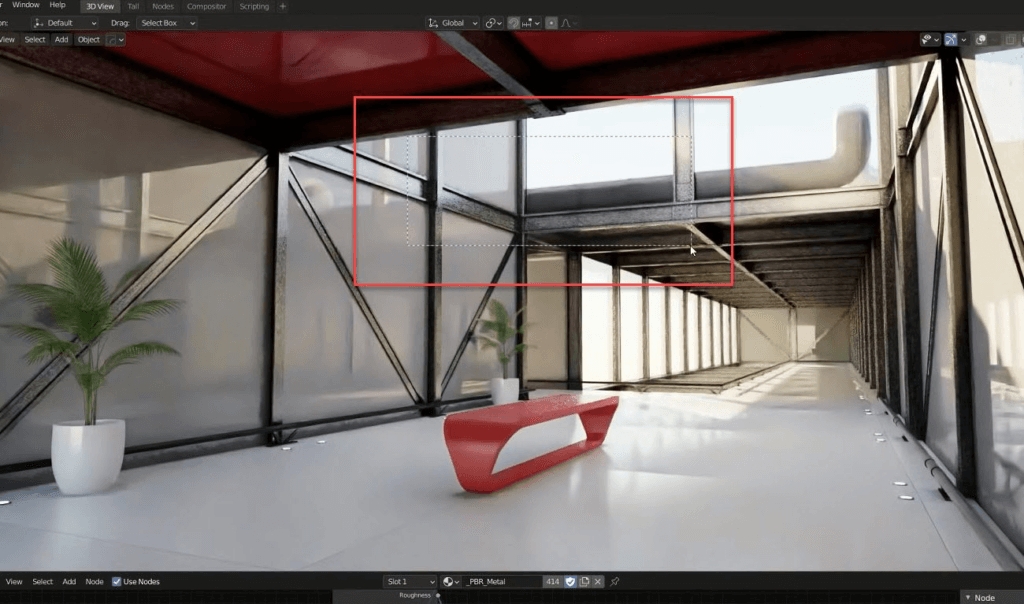1024x604 pixels.
Task: Click the _PBR_Metal material name field
Action: tap(502, 581)
